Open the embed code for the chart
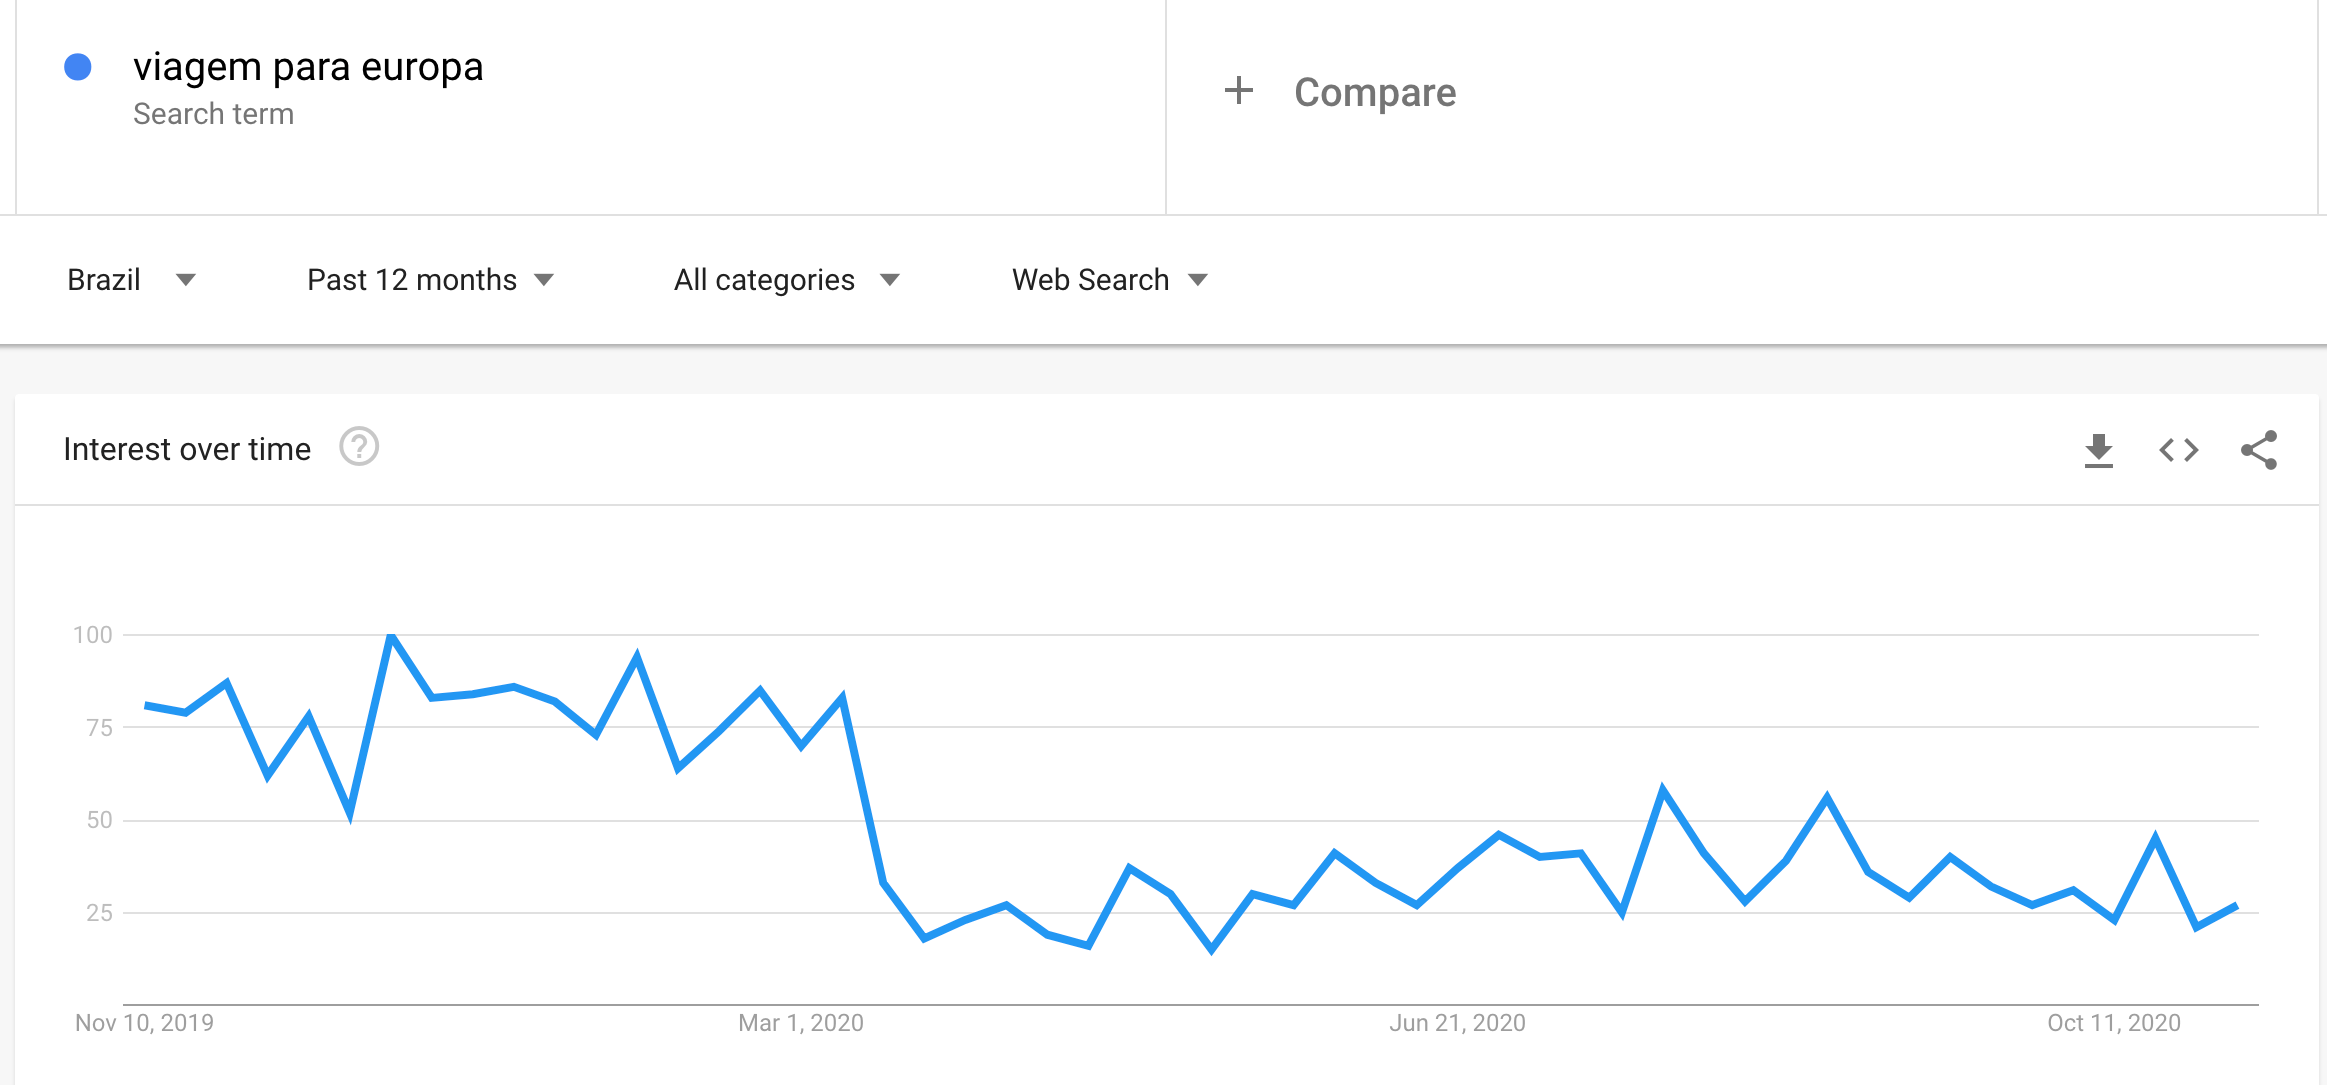2327x1085 pixels. coord(2179,450)
